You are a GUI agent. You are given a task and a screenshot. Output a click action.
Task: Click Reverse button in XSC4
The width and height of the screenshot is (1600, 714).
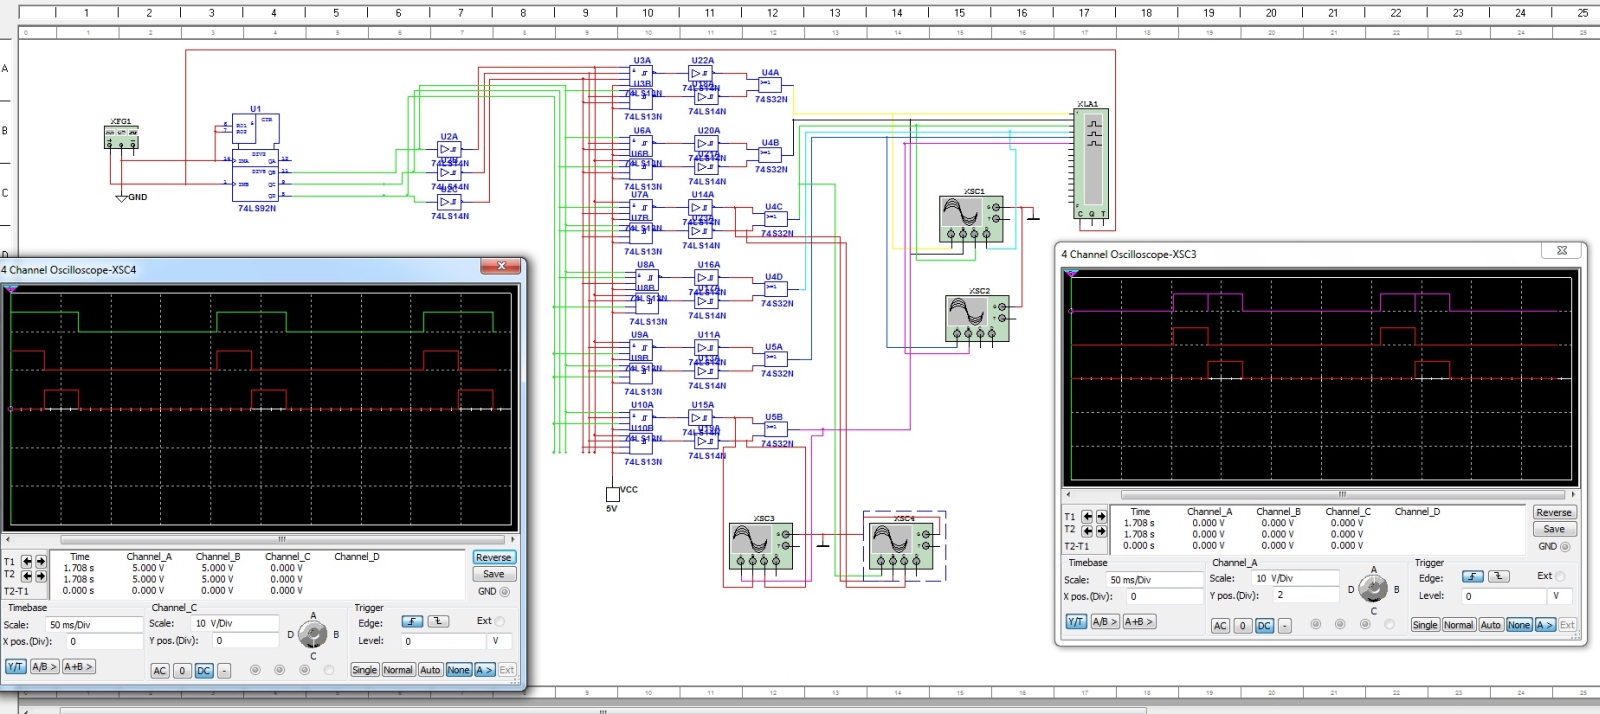coord(494,557)
